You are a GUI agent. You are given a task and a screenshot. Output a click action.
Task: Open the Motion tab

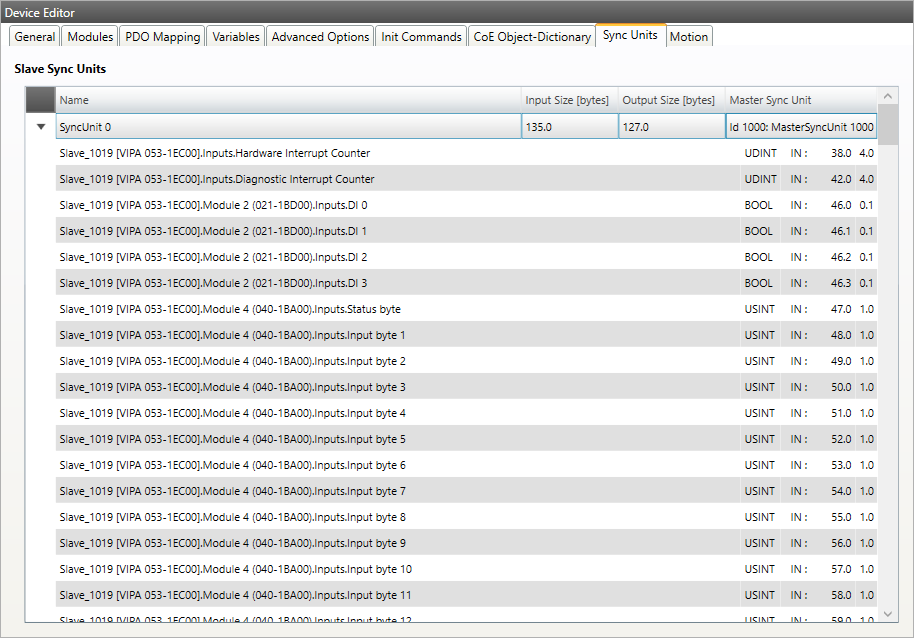[689, 37]
